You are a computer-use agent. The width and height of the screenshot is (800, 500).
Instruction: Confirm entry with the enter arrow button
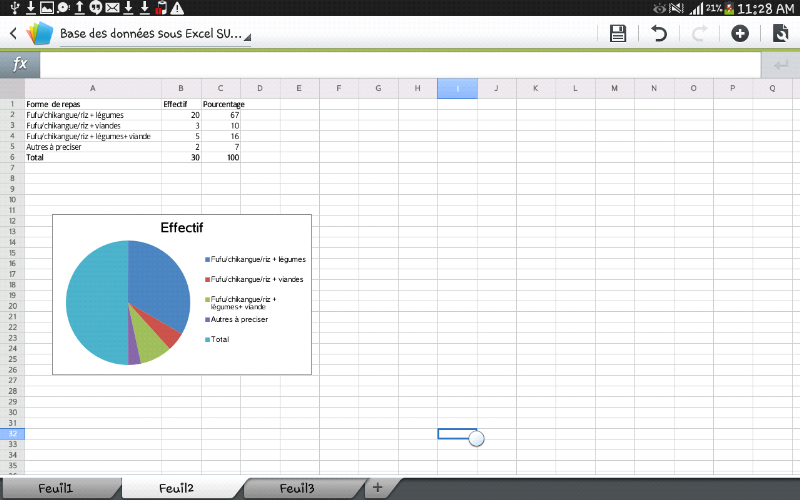[780, 65]
